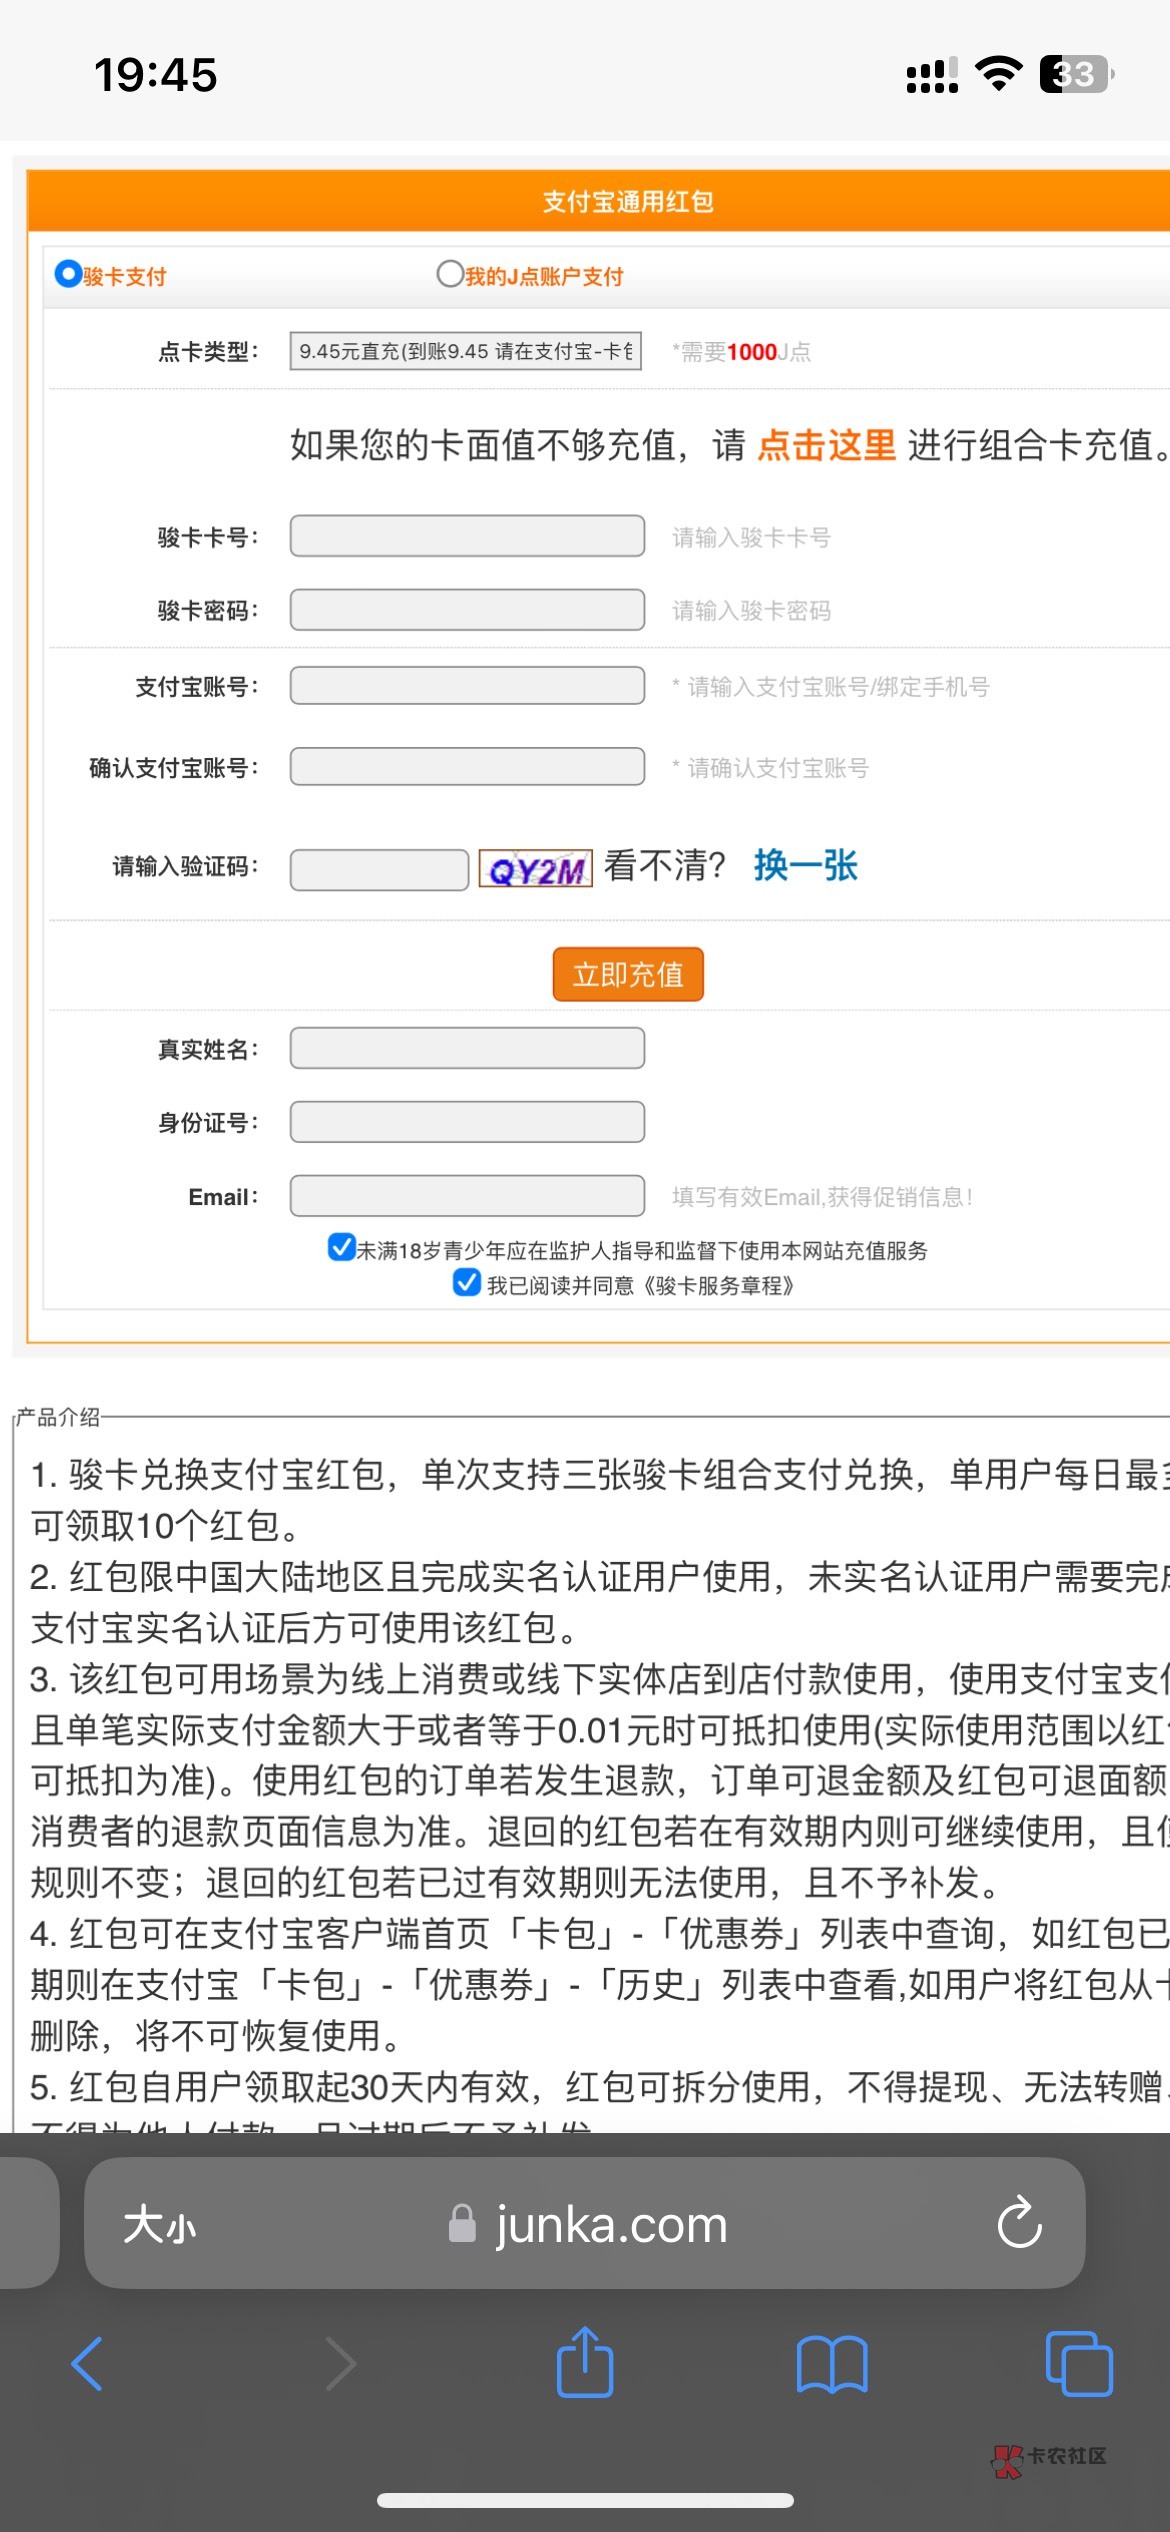The width and height of the screenshot is (1170, 2532).
Task: Tap the Safari forward arrow
Action: [340, 2364]
